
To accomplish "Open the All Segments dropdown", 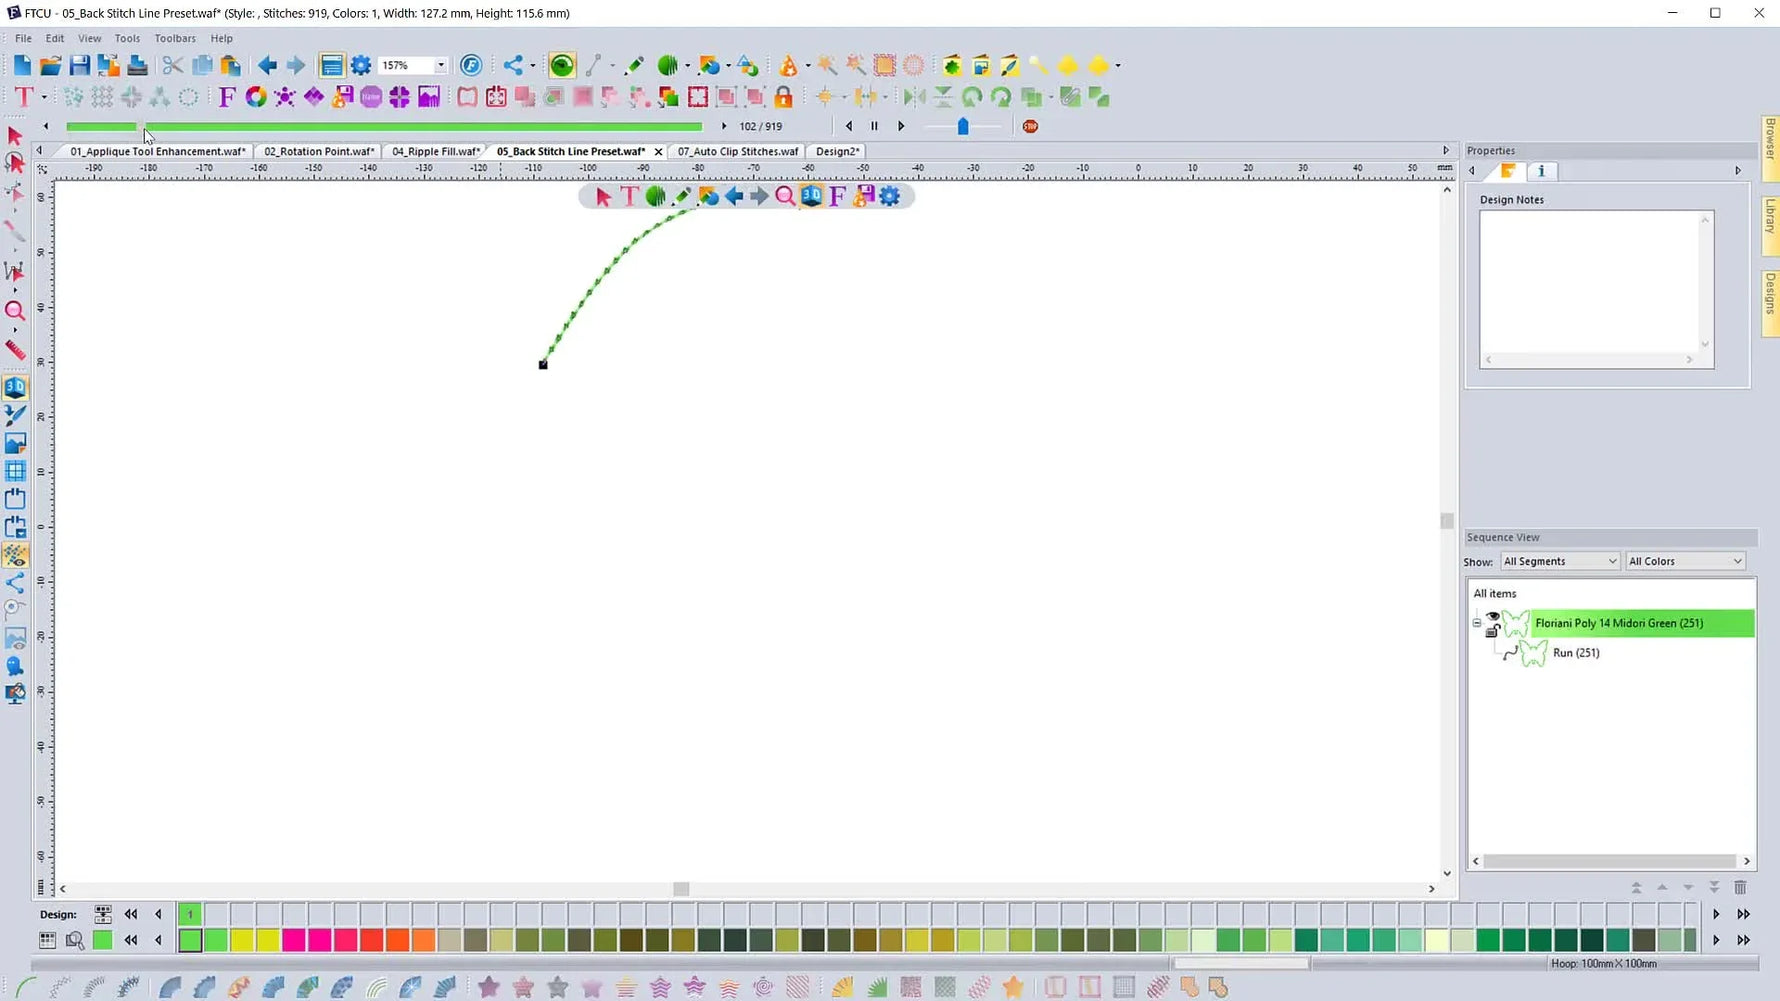I will pos(1559,561).
